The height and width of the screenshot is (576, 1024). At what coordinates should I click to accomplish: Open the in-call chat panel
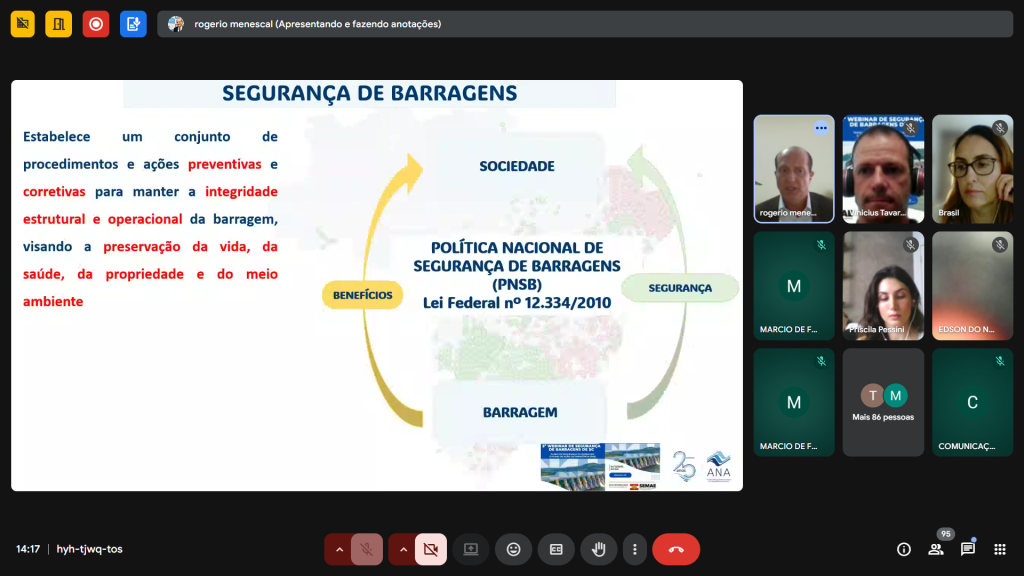coord(968,549)
